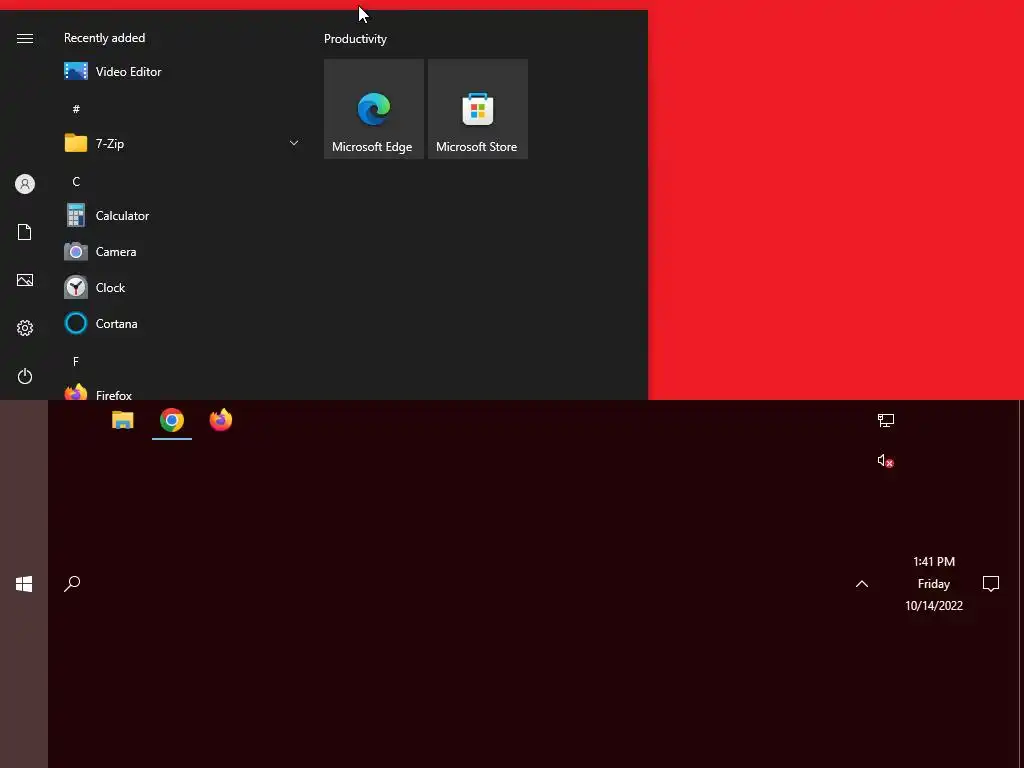Open Settings gear in Start sidebar
The height and width of the screenshot is (768, 1024).
tap(25, 328)
